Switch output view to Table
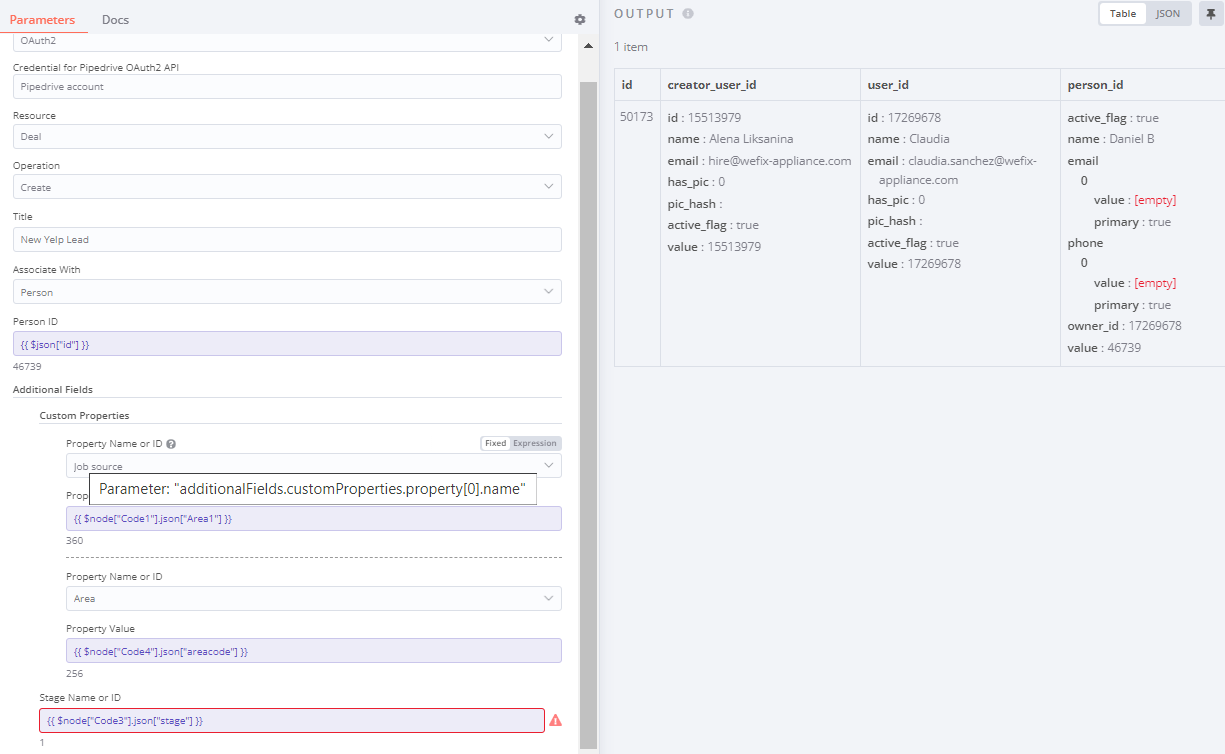This screenshot has height=754, width=1225. [x=1123, y=14]
